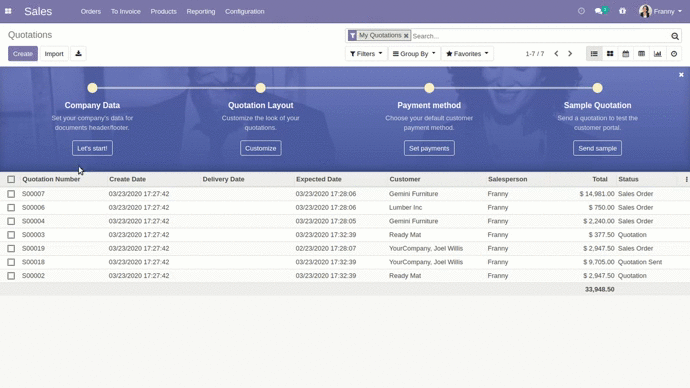
Task: Open the activities clock icon in navbar
Action: click(x=581, y=11)
